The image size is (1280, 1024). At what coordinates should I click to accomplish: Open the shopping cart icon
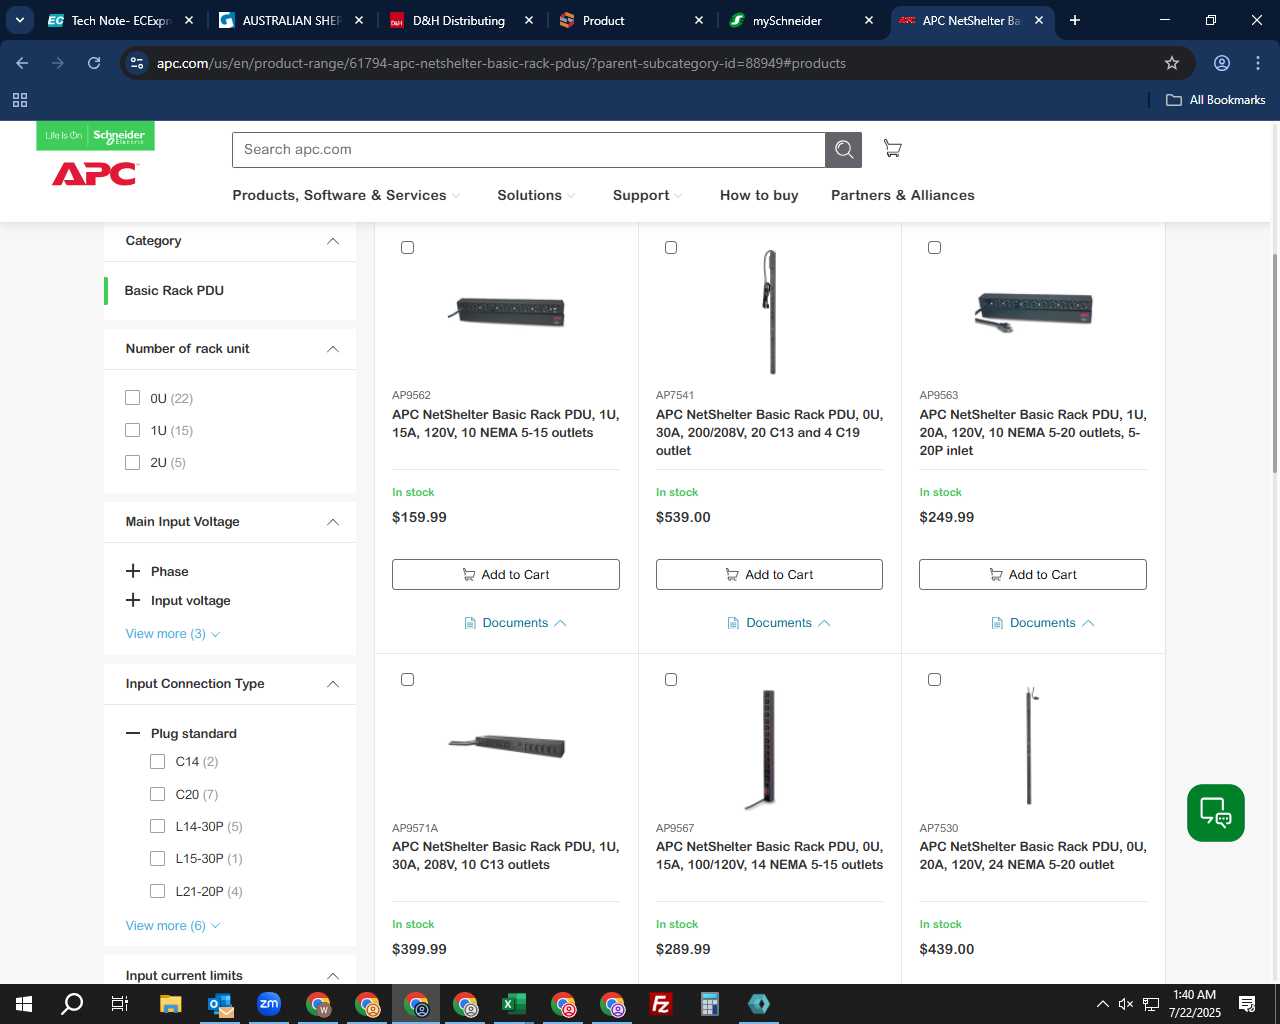coord(893,149)
